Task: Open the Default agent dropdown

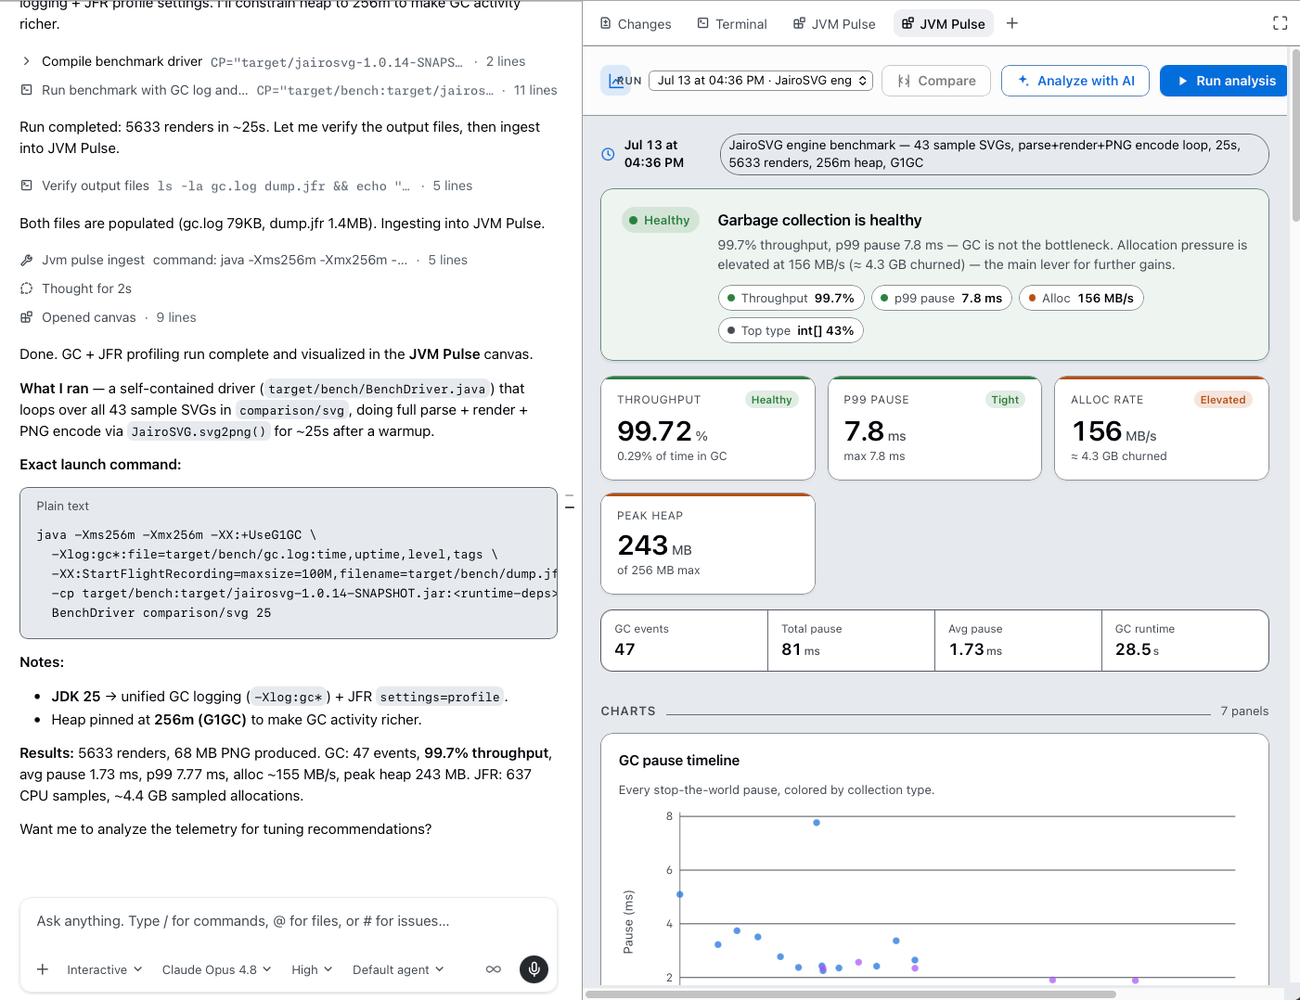Action: (398, 970)
